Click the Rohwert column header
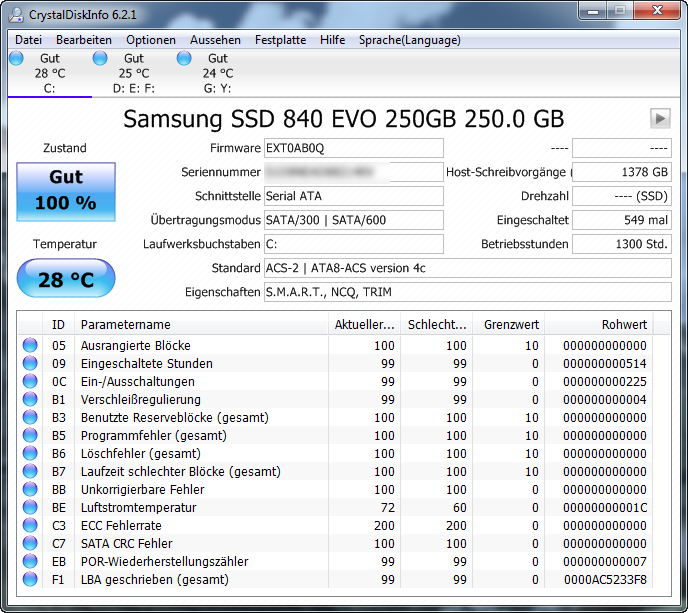Viewport: 688px width, 613px height. [624, 324]
